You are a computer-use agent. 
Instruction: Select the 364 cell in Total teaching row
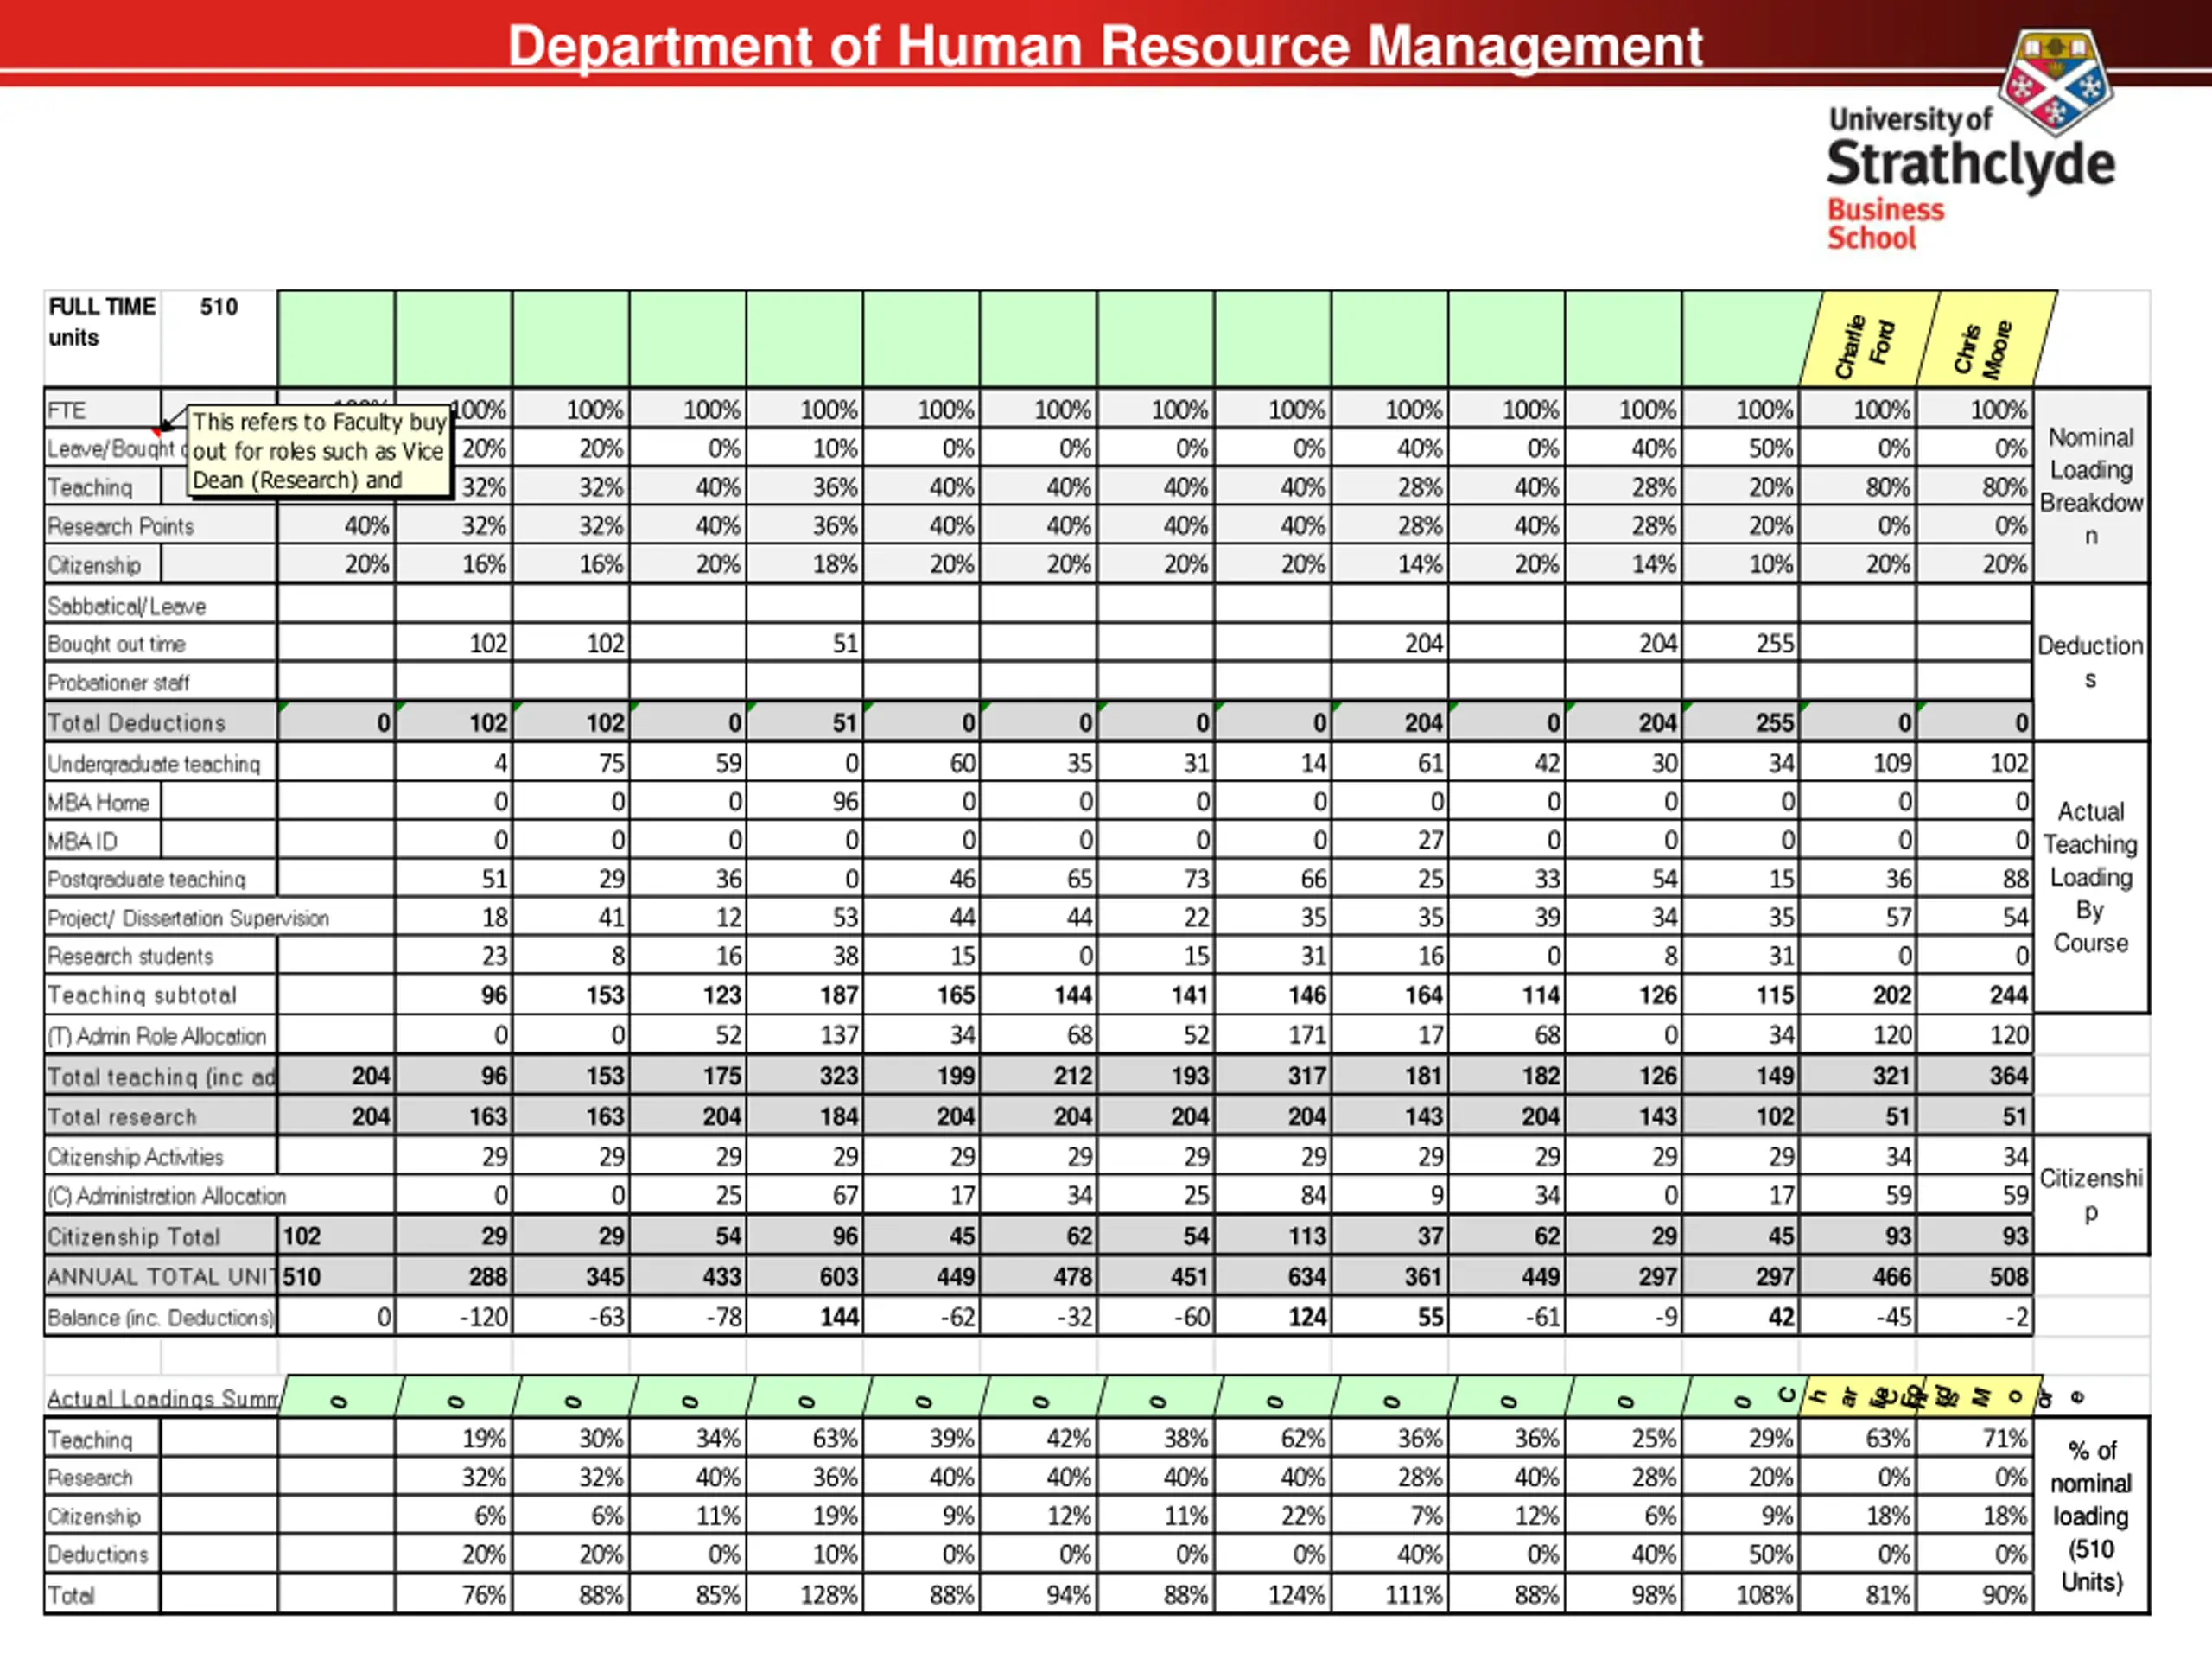1975,1077
